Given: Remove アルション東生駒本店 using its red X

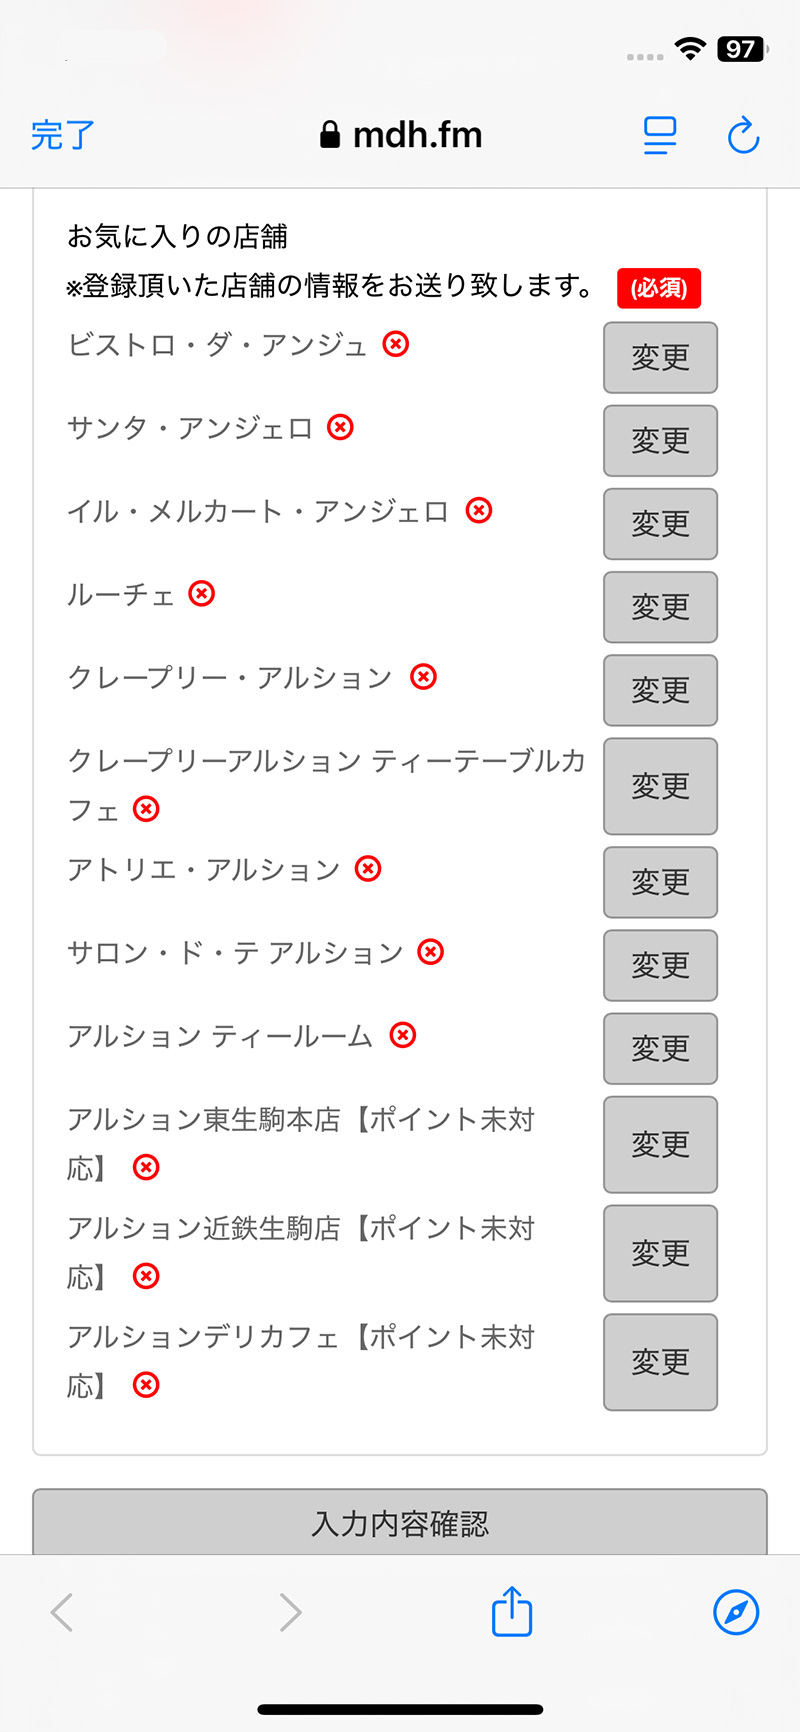Looking at the screenshot, I should tap(146, 1167).
